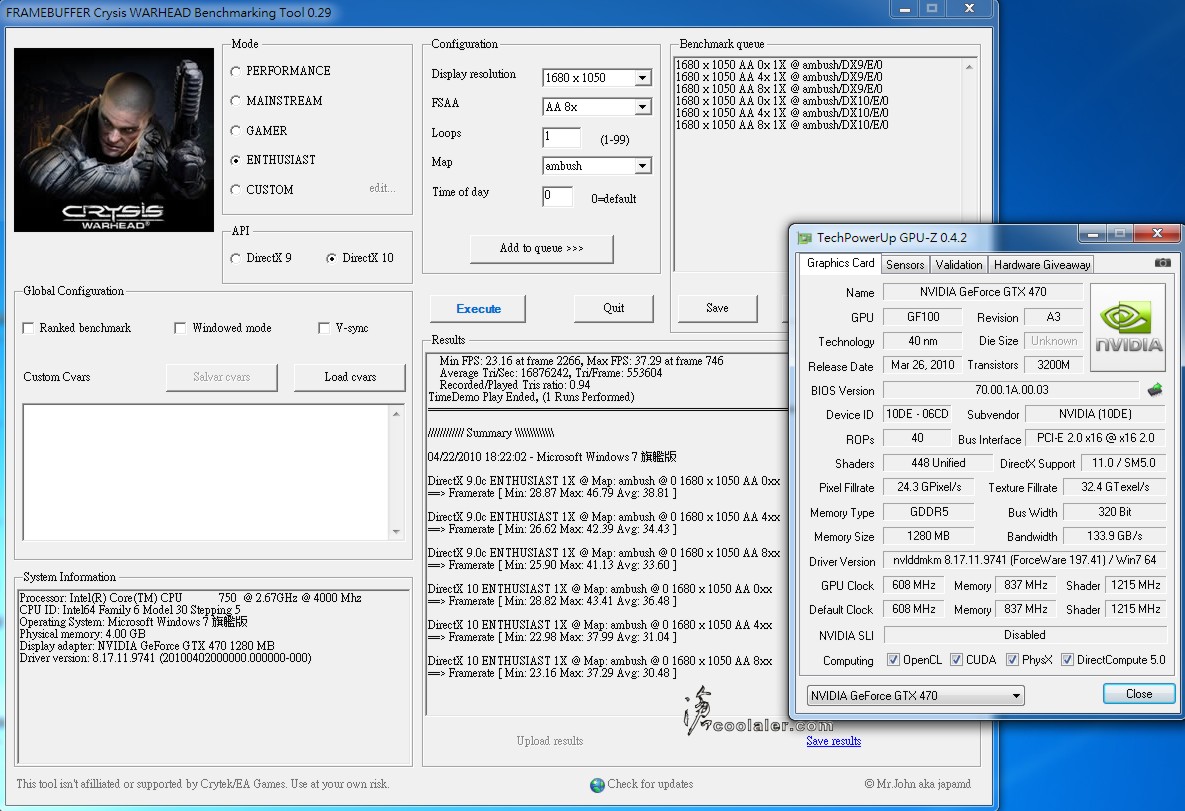Click Custom Cvars scrollbar down arrow
Image resolution: width=1185 pixels, height=811 pixels.
396,532
